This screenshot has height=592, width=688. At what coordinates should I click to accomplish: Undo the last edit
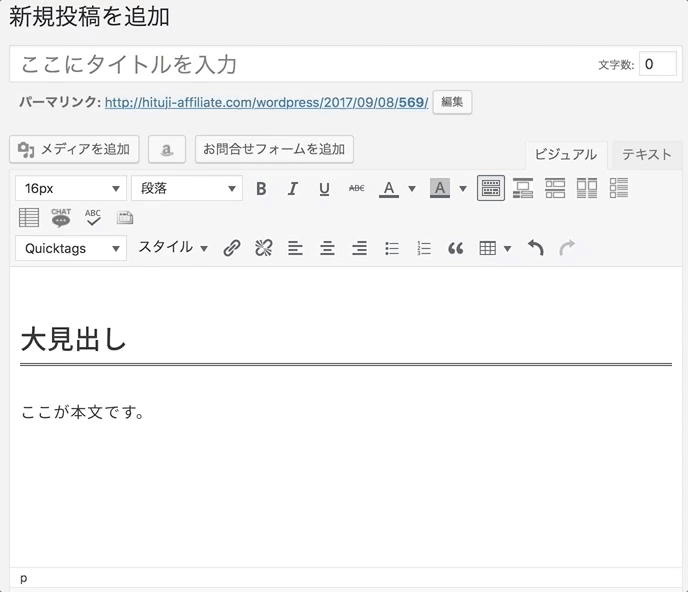[x=535, y=248]
